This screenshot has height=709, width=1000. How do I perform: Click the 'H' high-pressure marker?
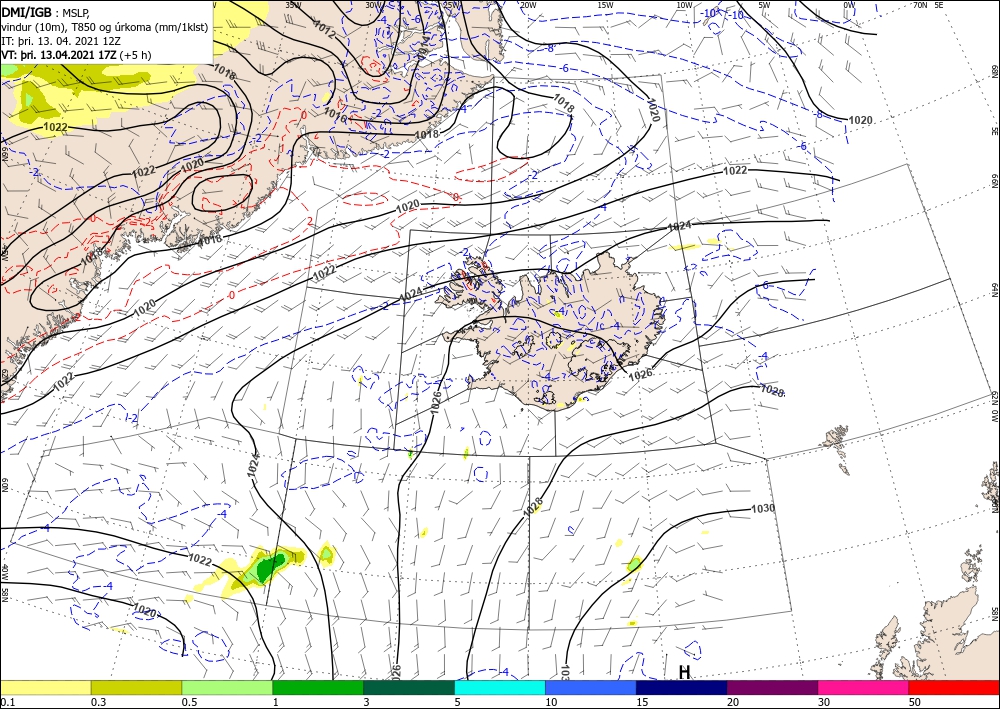point(684,672)
